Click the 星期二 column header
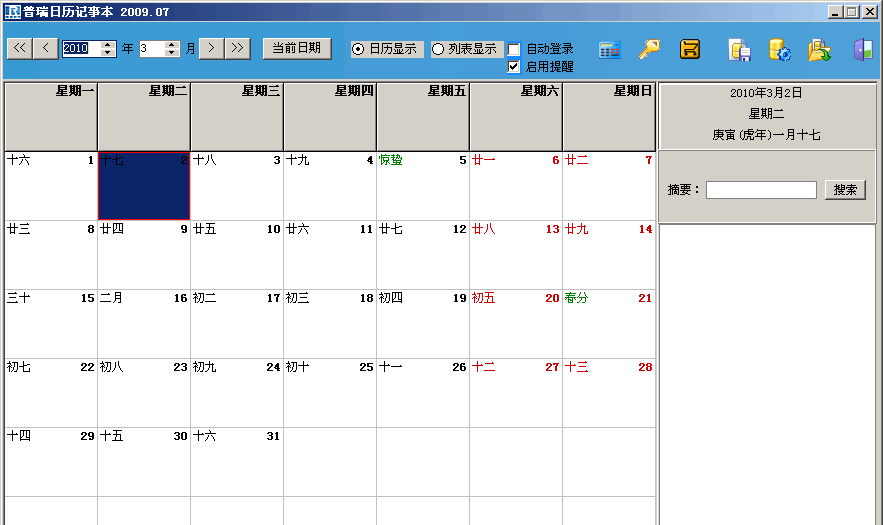The image size is (883, 525). pyautogui.click(x=144, y=117)
